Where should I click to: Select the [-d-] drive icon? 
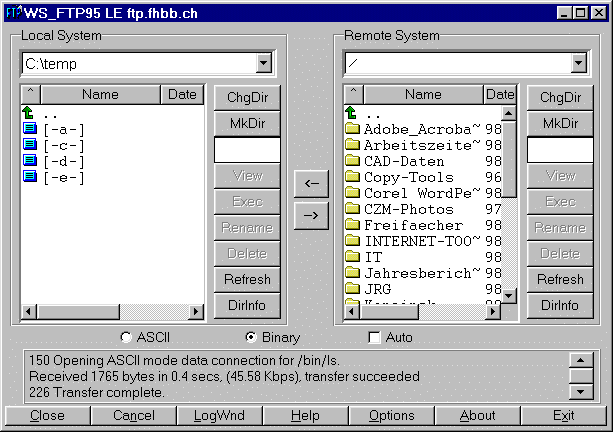(x=29, y=161)
